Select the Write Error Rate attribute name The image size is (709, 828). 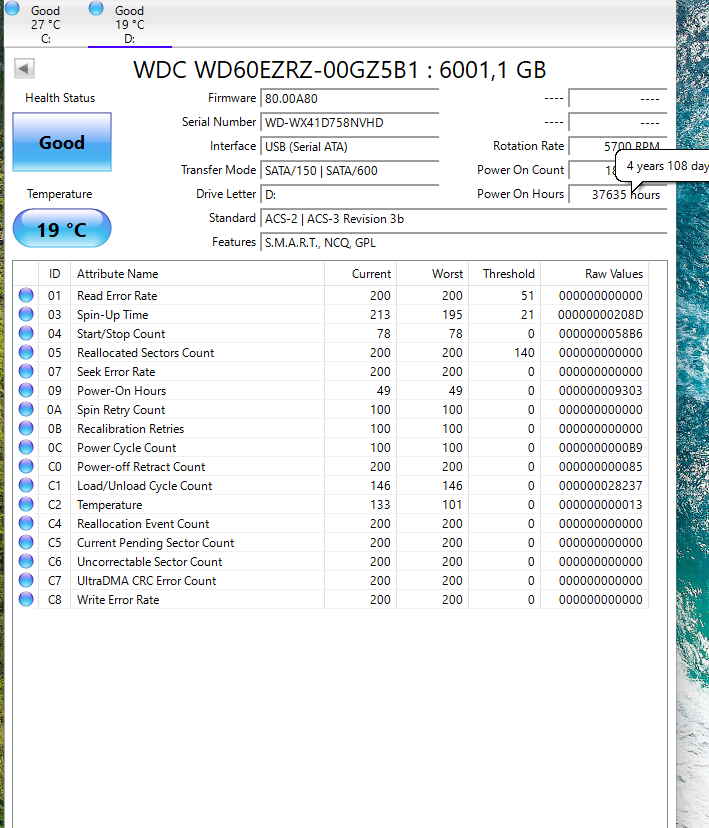pos(118,600)
